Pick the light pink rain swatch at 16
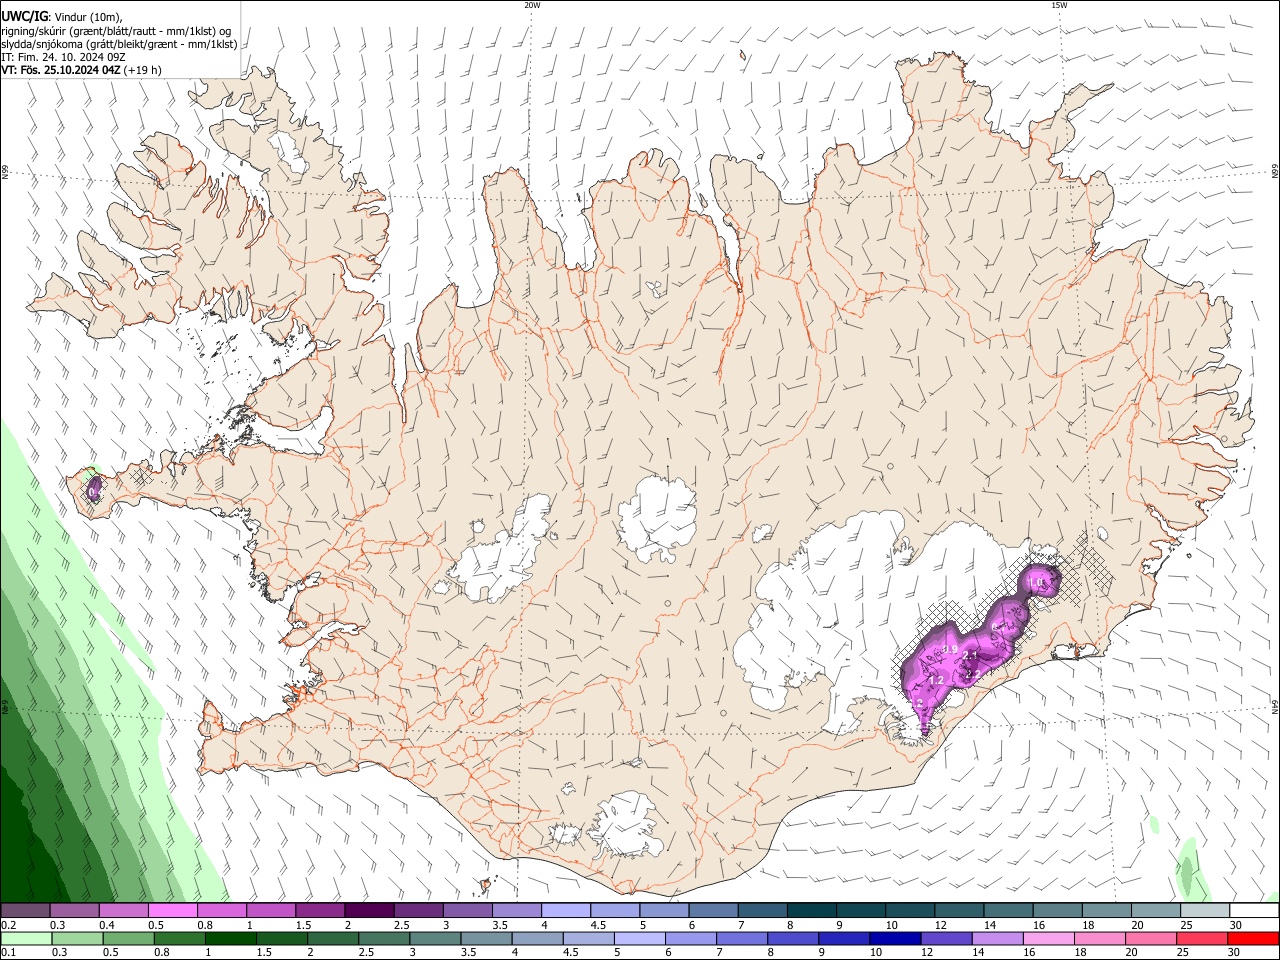 pos(1048,939)
